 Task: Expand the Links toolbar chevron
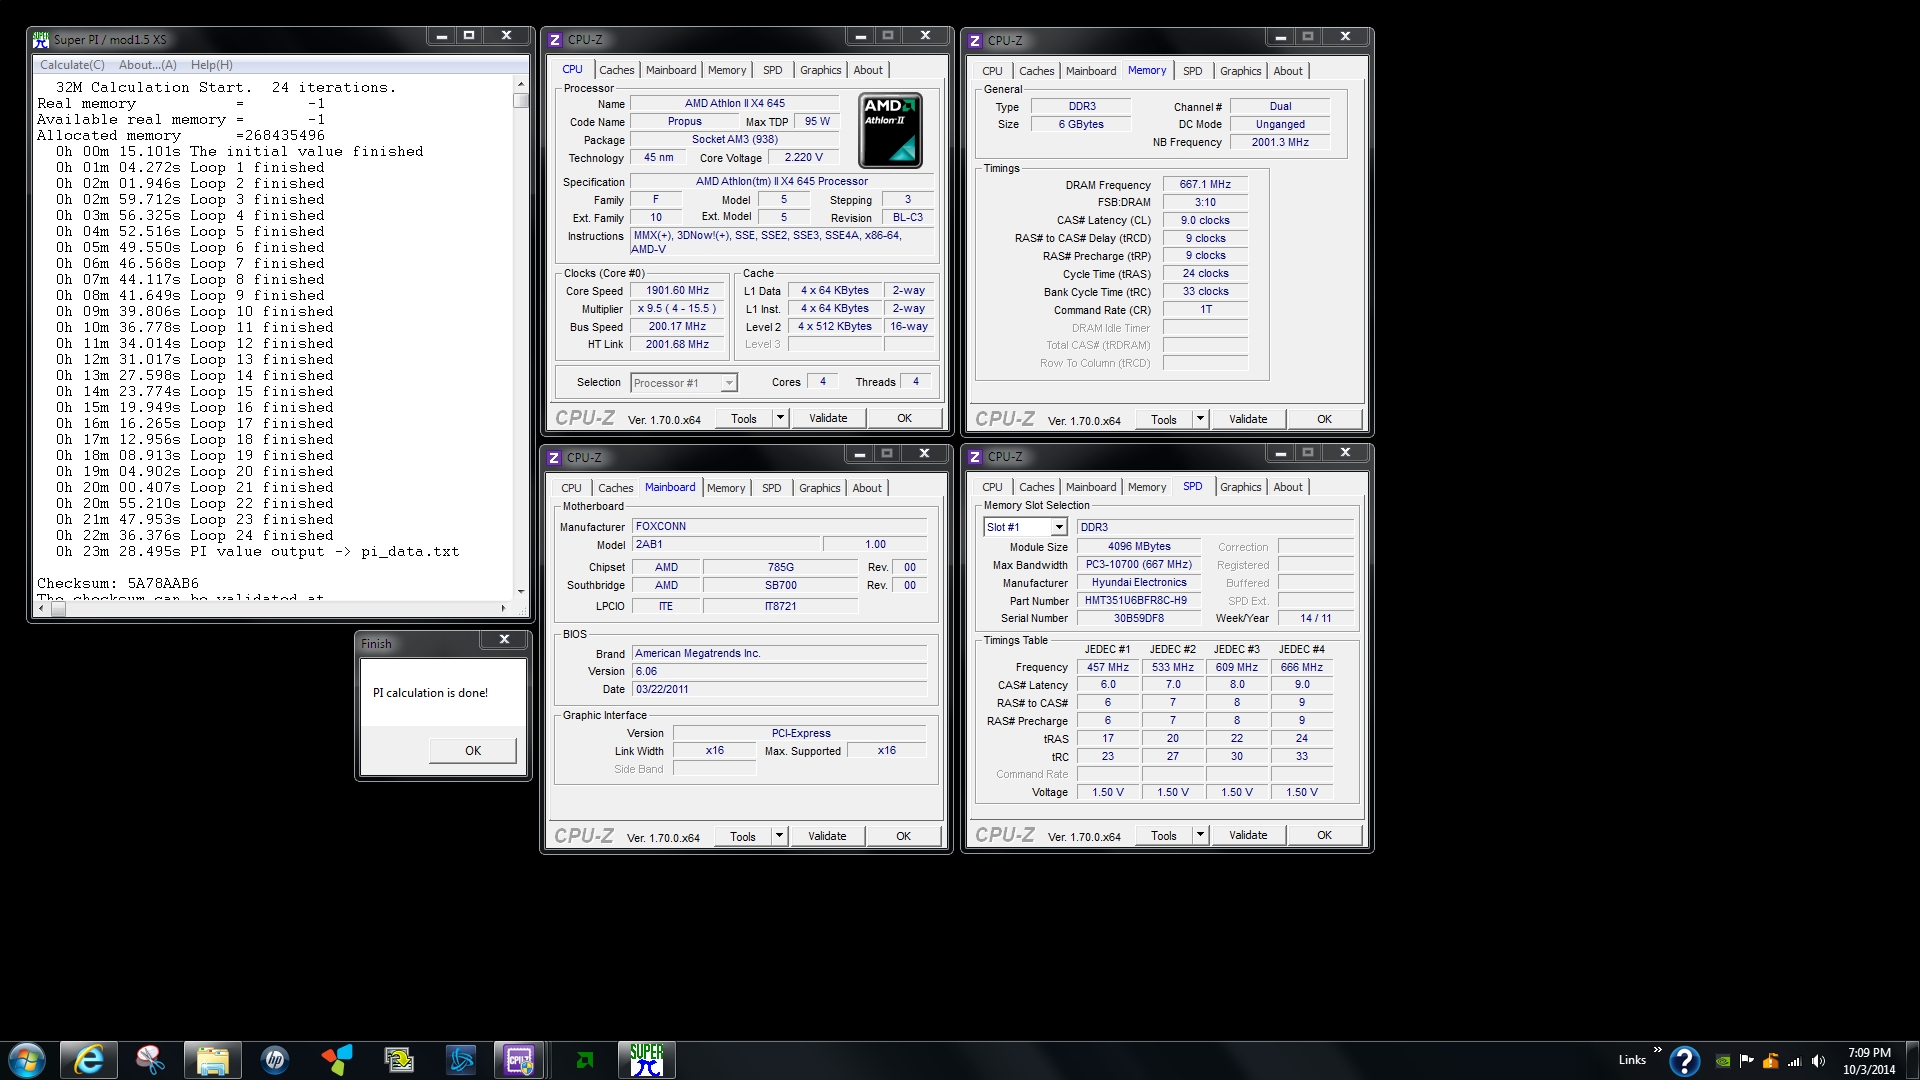click(1657, 1050)
